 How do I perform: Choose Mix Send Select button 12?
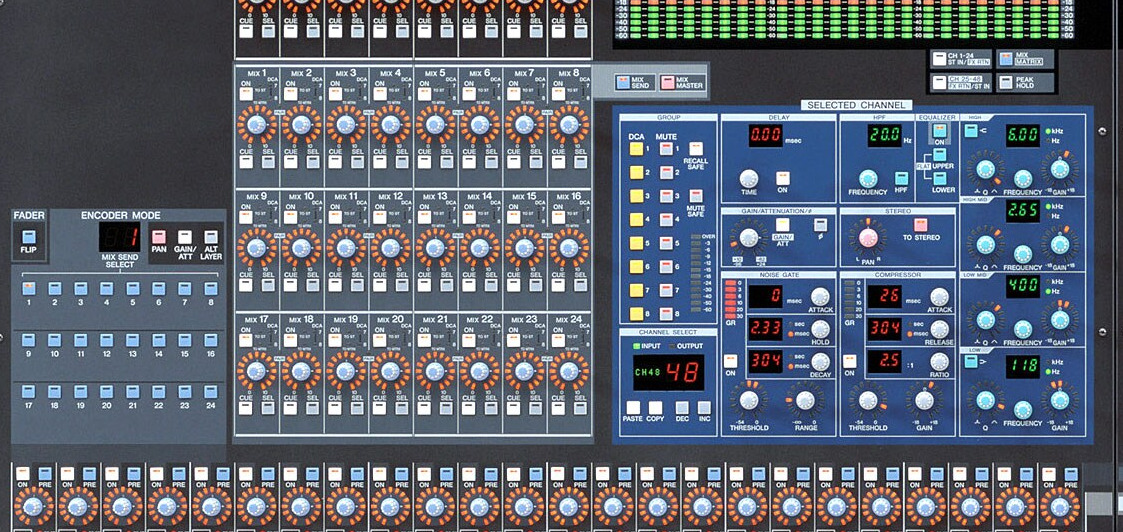[107, 340]
